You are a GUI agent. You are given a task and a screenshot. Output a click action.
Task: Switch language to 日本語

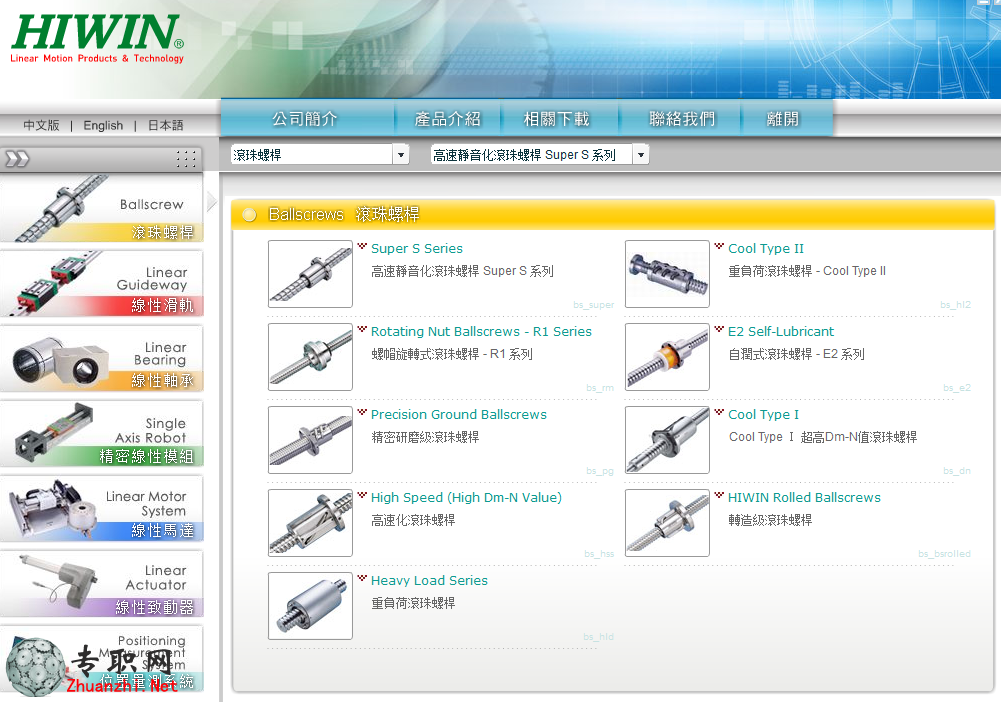point(165,125)
